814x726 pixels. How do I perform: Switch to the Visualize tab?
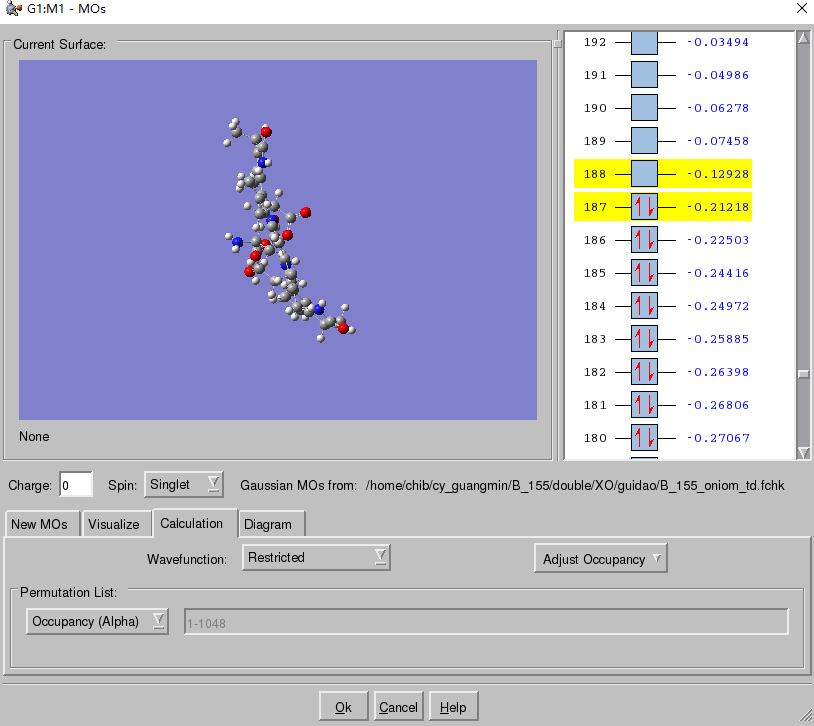click(x=114, y=524)
